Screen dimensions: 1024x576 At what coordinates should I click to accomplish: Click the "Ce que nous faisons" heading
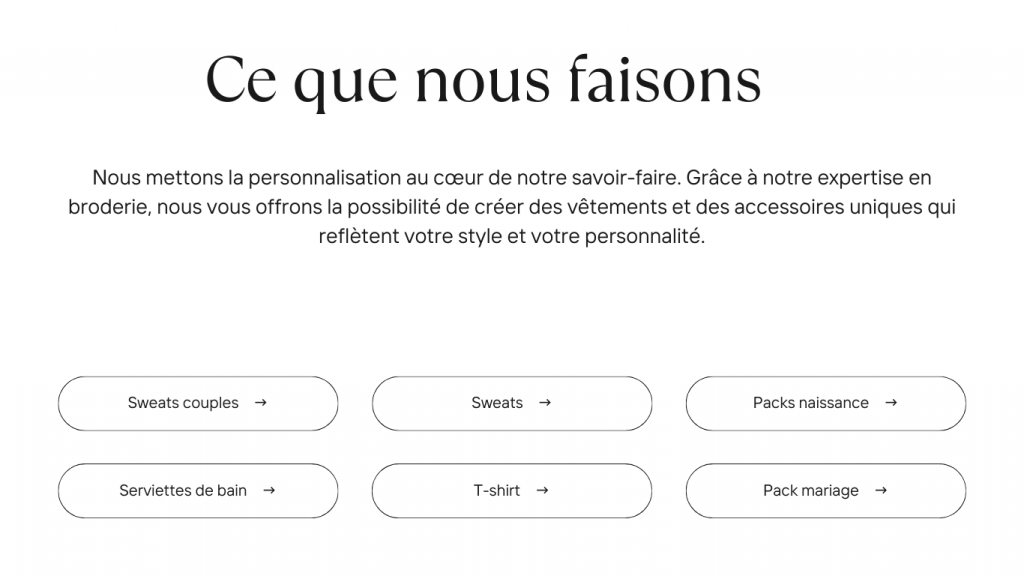(483, 80)
